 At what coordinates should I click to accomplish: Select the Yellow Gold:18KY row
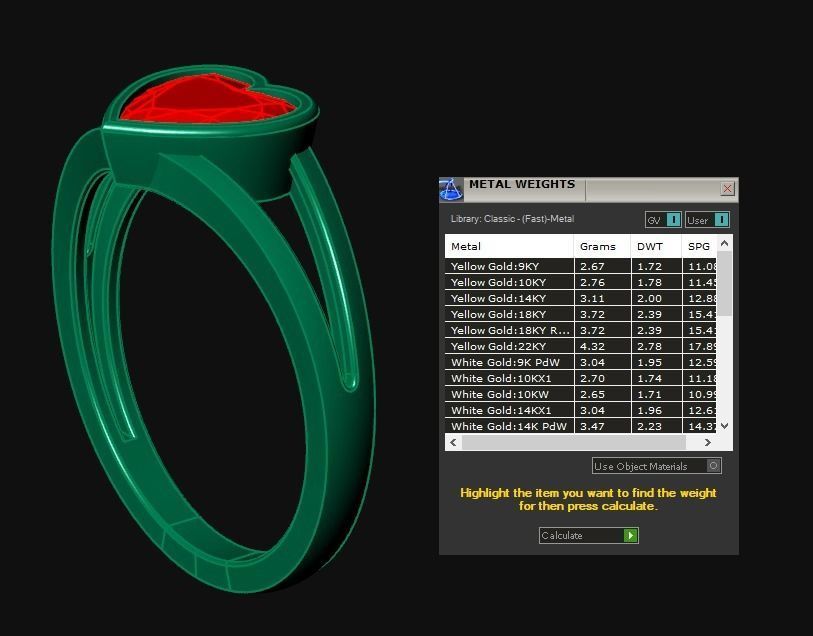[581, 314]
